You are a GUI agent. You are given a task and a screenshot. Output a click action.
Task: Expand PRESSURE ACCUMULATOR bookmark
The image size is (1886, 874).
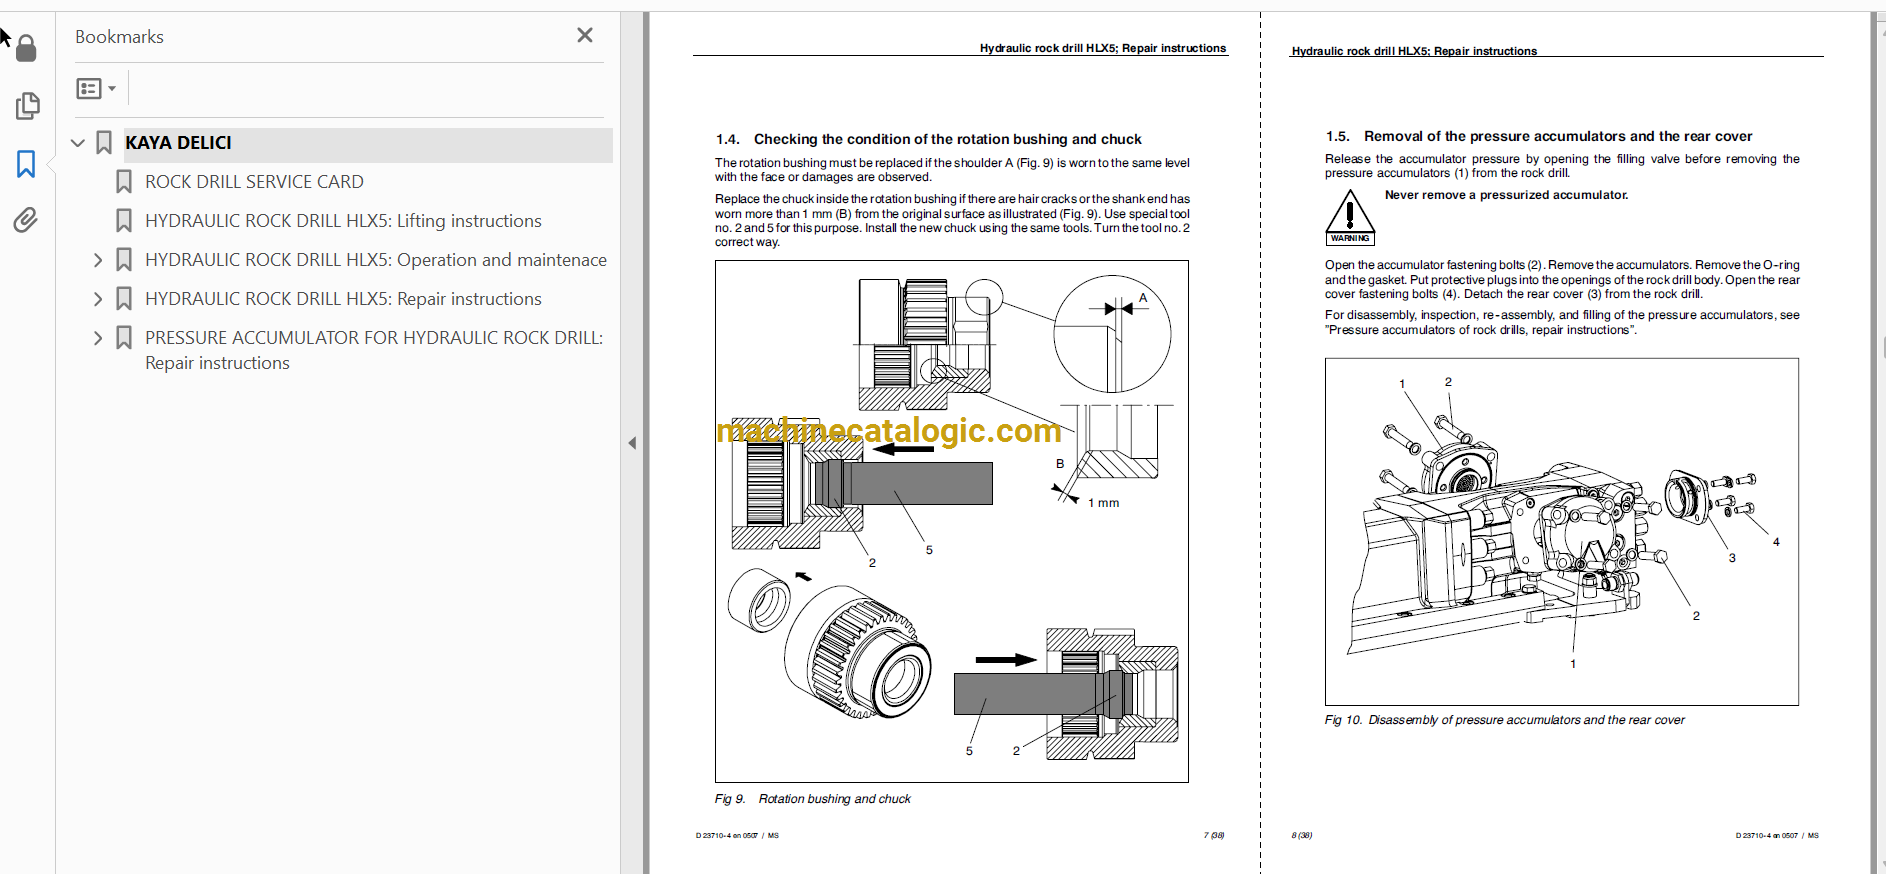pyautogui.click(x=98, y=338)
